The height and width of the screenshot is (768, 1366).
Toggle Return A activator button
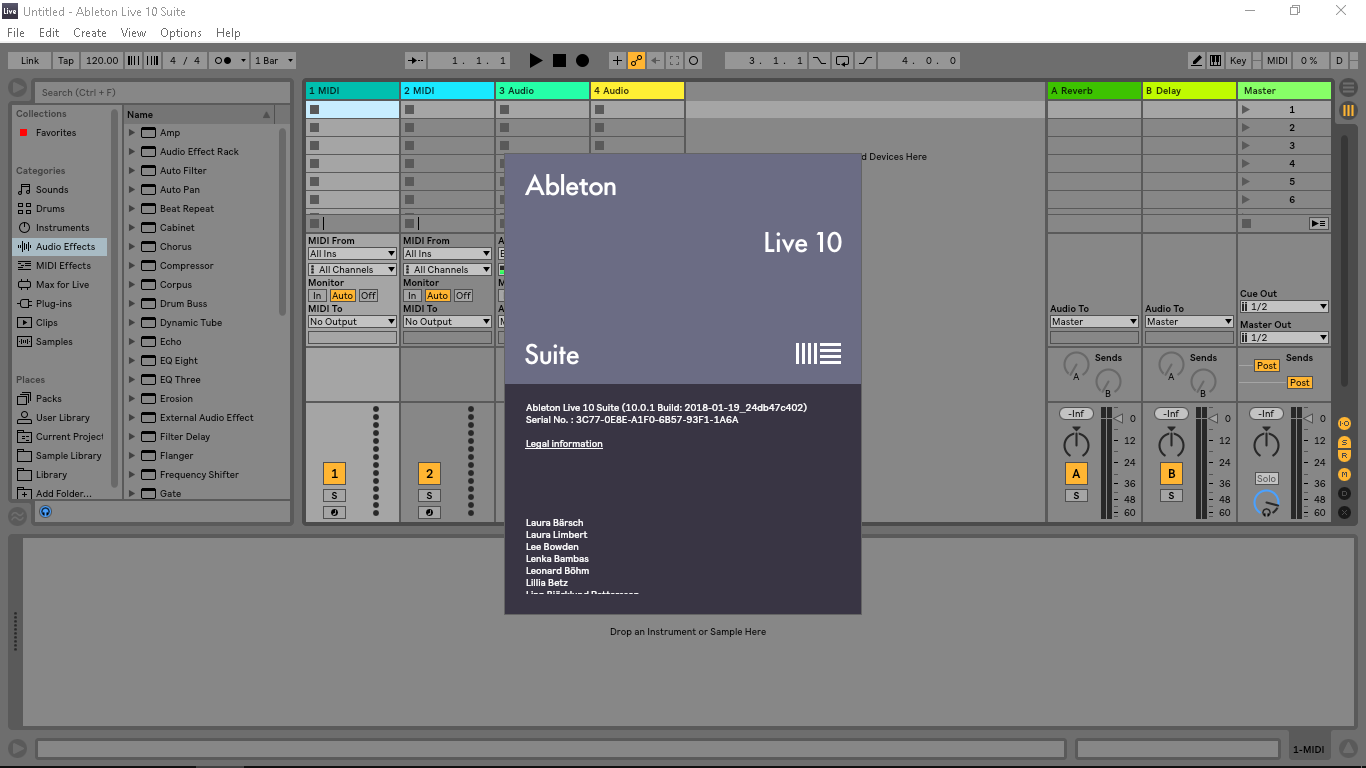(1076, 474)
